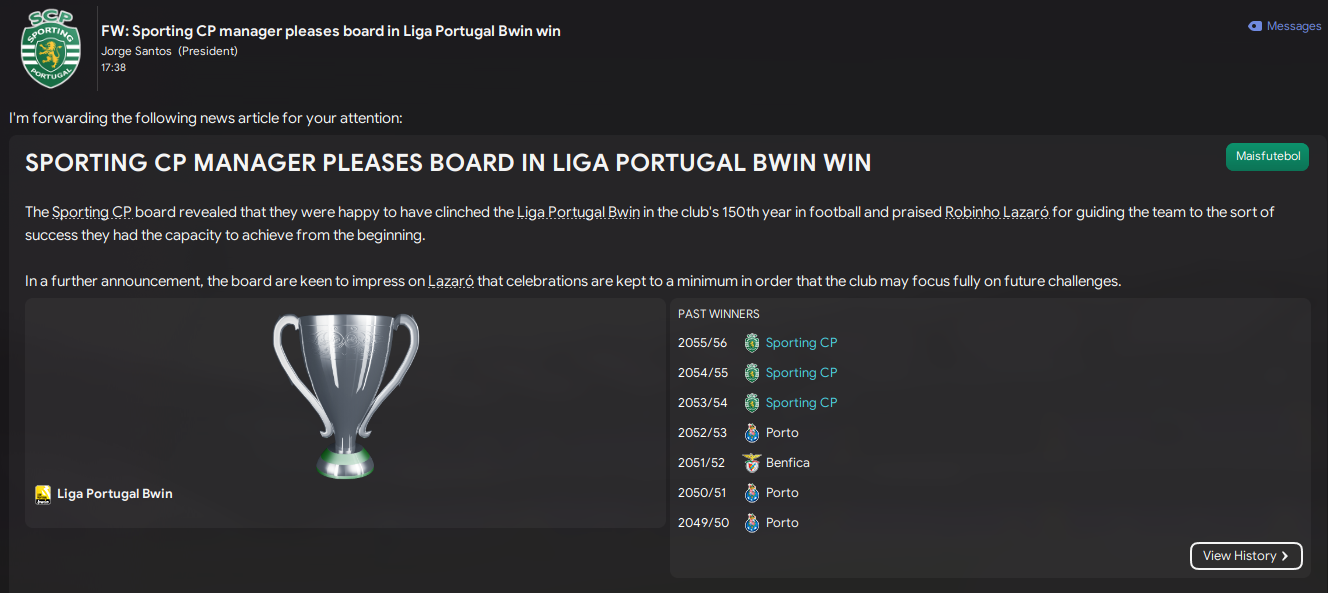Viewport: 1328px width, 593px height.
Task: Click Porto badge beside 2052/53
Action: (752, 433)
